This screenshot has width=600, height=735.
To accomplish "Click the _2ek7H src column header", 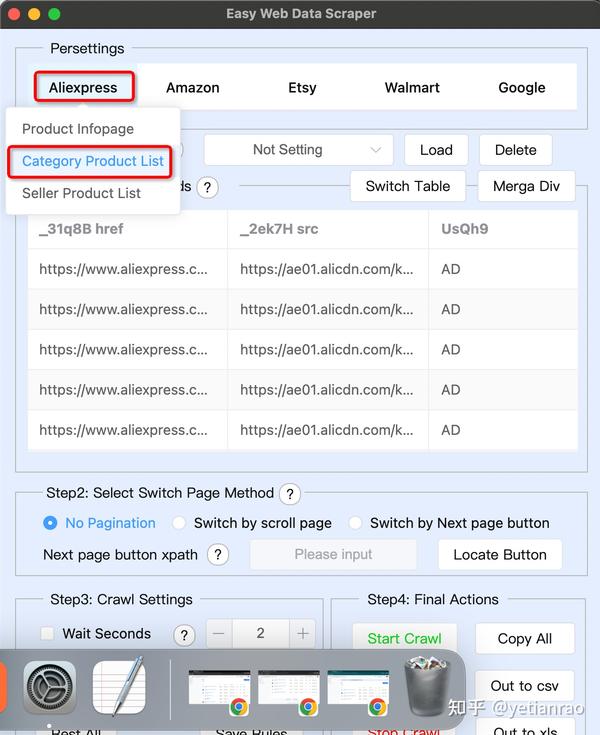I will coord(328,229).
